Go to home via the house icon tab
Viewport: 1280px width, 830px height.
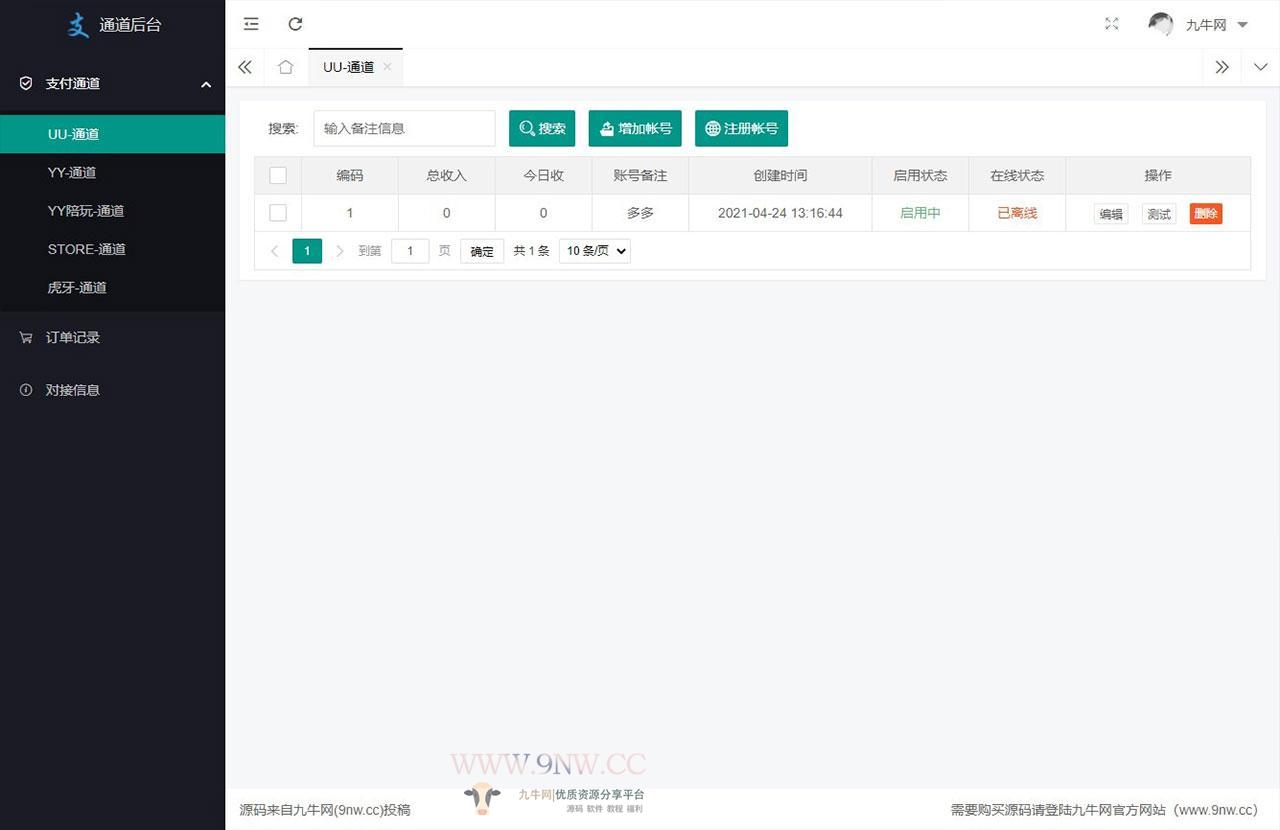click(285, 67)
